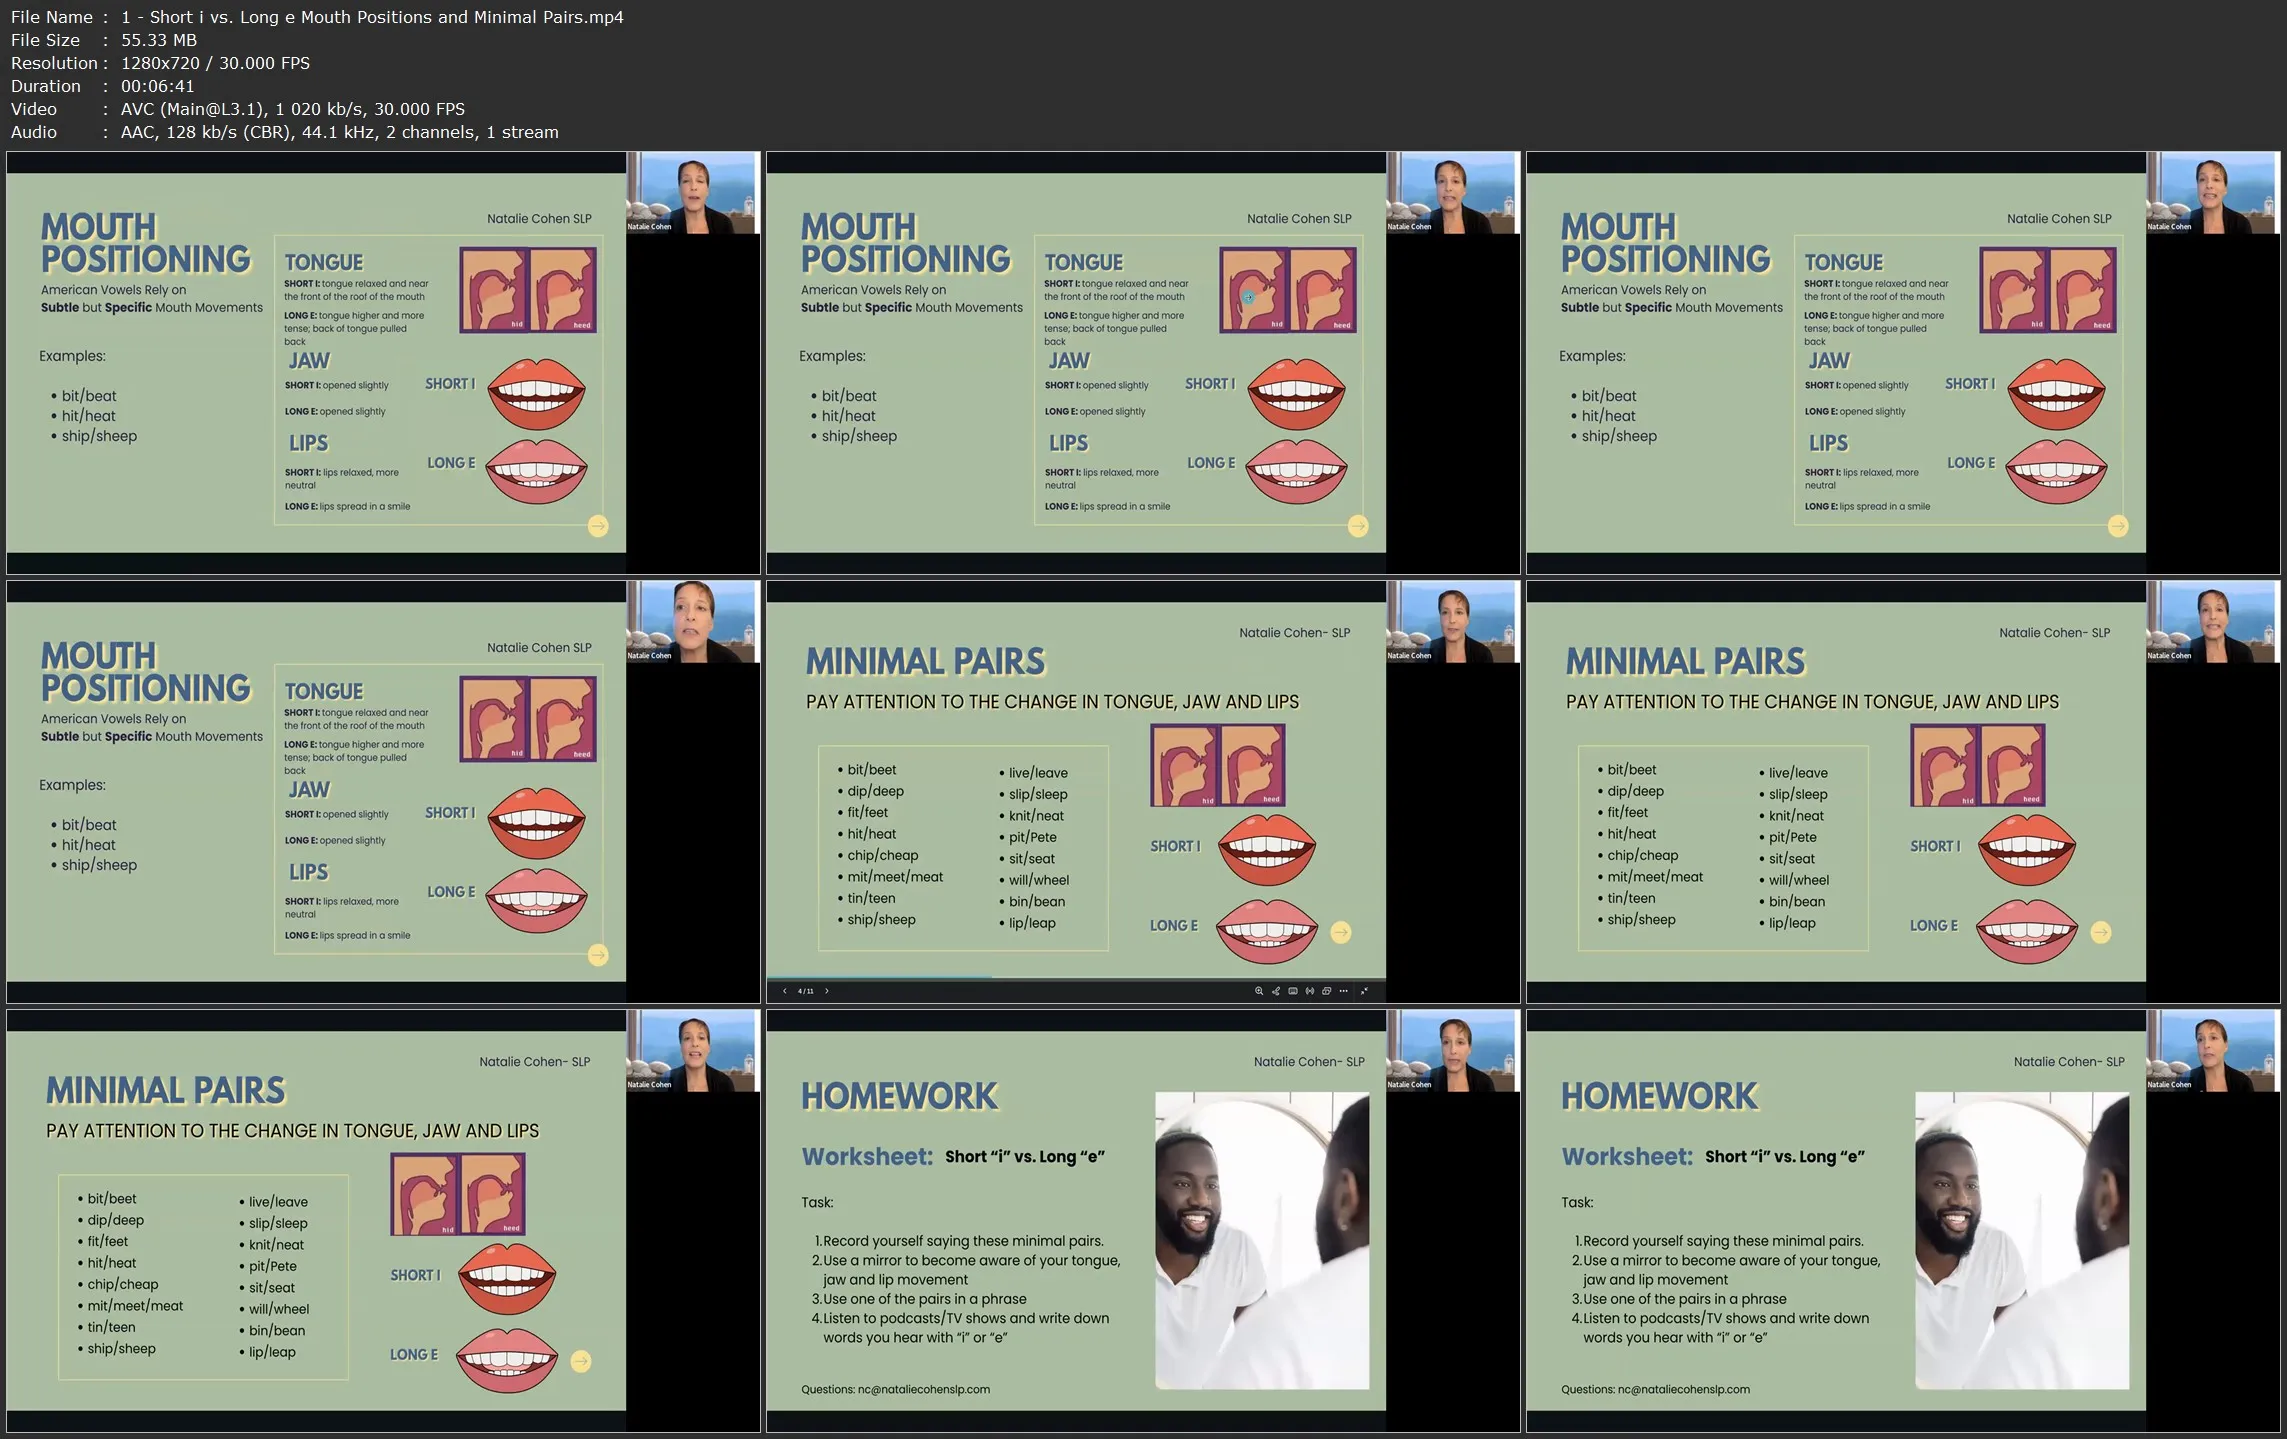Click the man-in-mirror photo on first Homework slide
The height and width of the screenshot is (1439, 2287).
point(1262,1240)
